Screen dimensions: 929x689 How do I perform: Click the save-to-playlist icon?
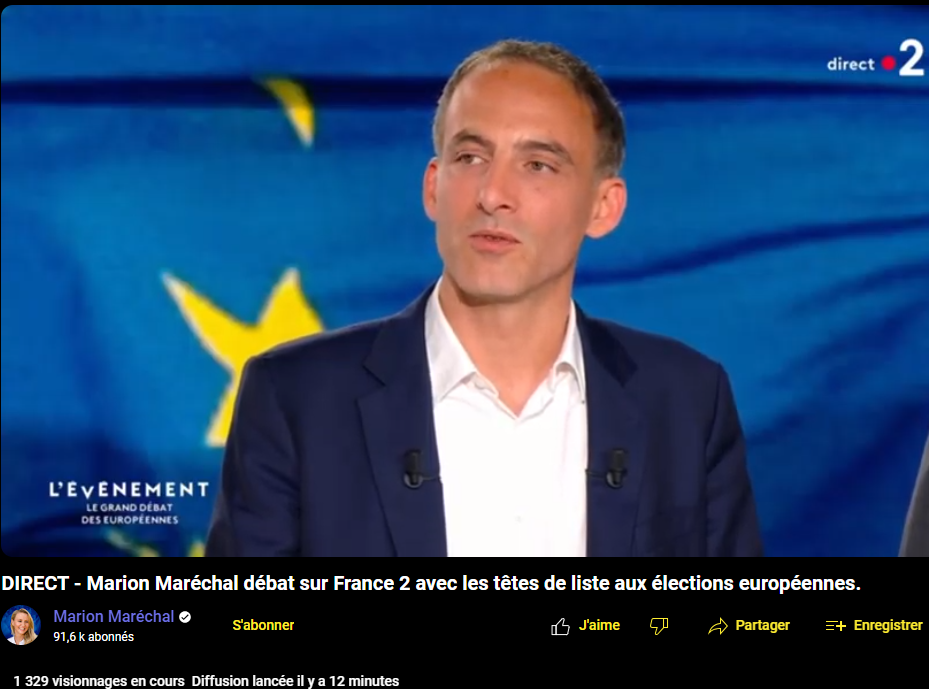pos(835,626)
